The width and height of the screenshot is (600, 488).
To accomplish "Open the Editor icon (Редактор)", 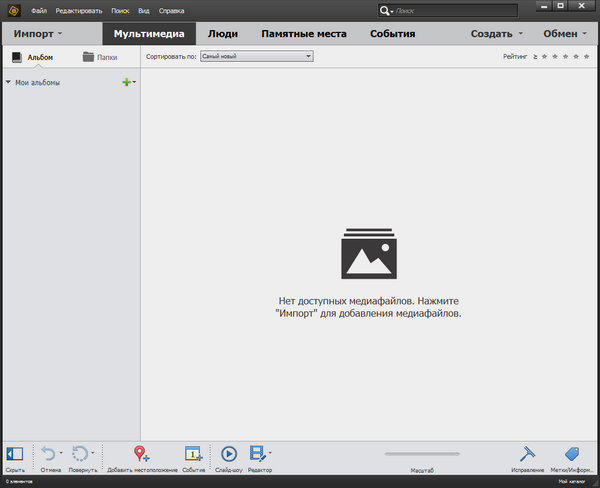I will tap(258, 455).
